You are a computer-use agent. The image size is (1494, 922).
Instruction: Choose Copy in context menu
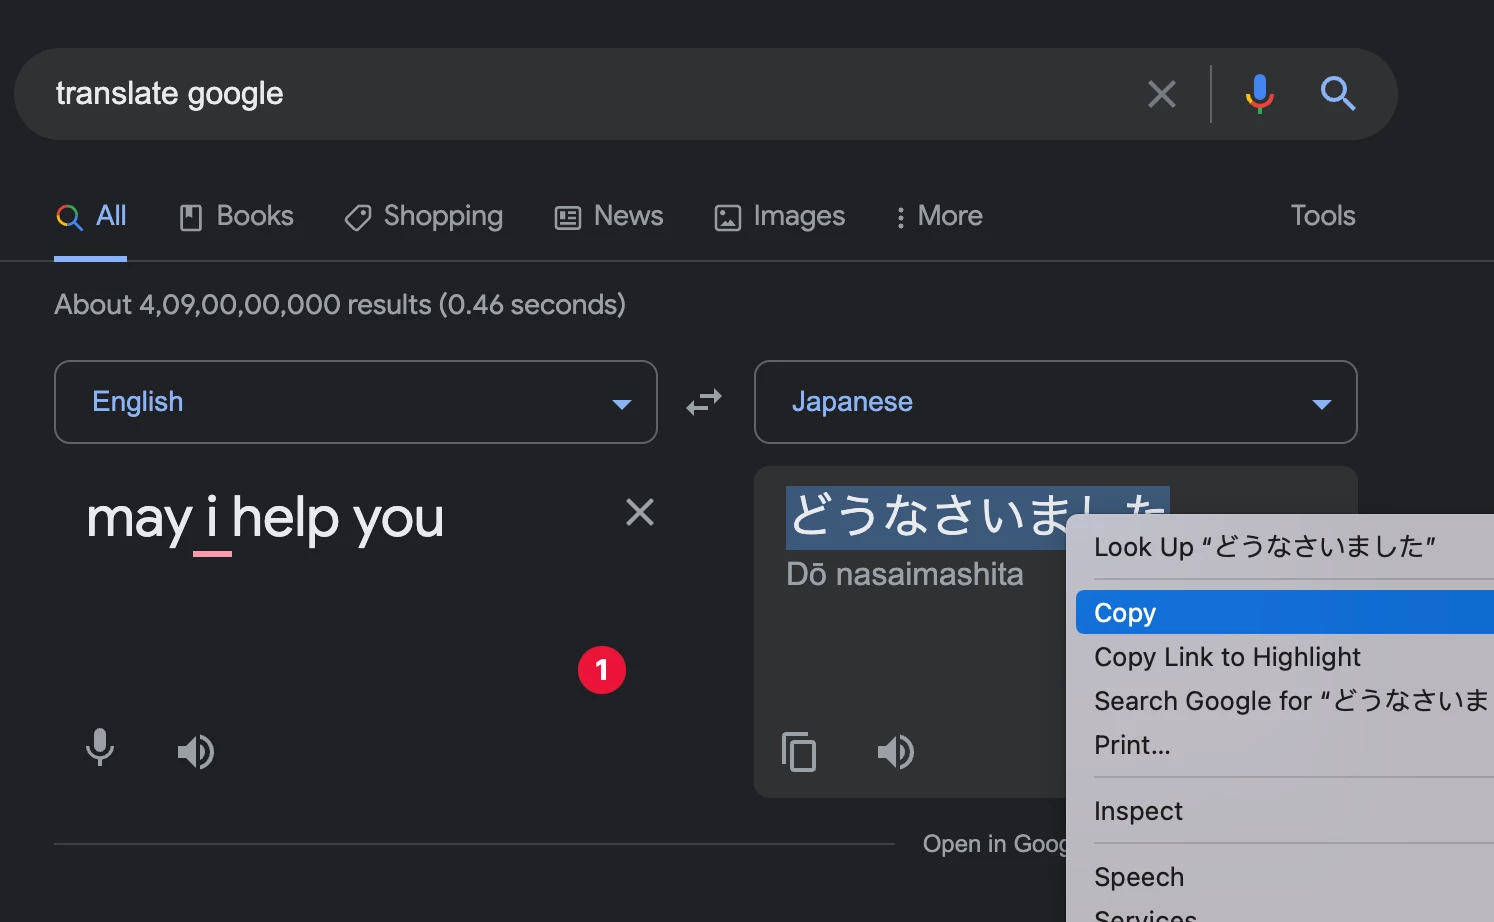coord(1285,612)
